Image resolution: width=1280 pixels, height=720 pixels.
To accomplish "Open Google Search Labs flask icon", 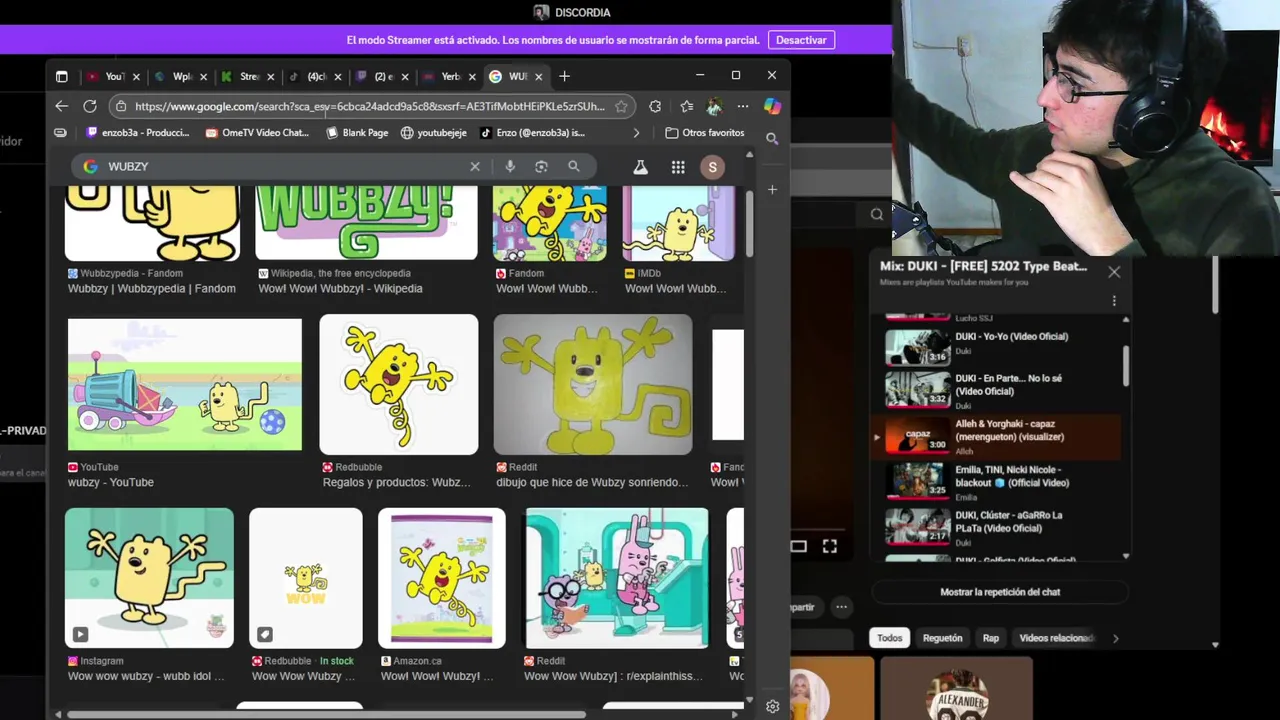I will click(x=641, y=167).
